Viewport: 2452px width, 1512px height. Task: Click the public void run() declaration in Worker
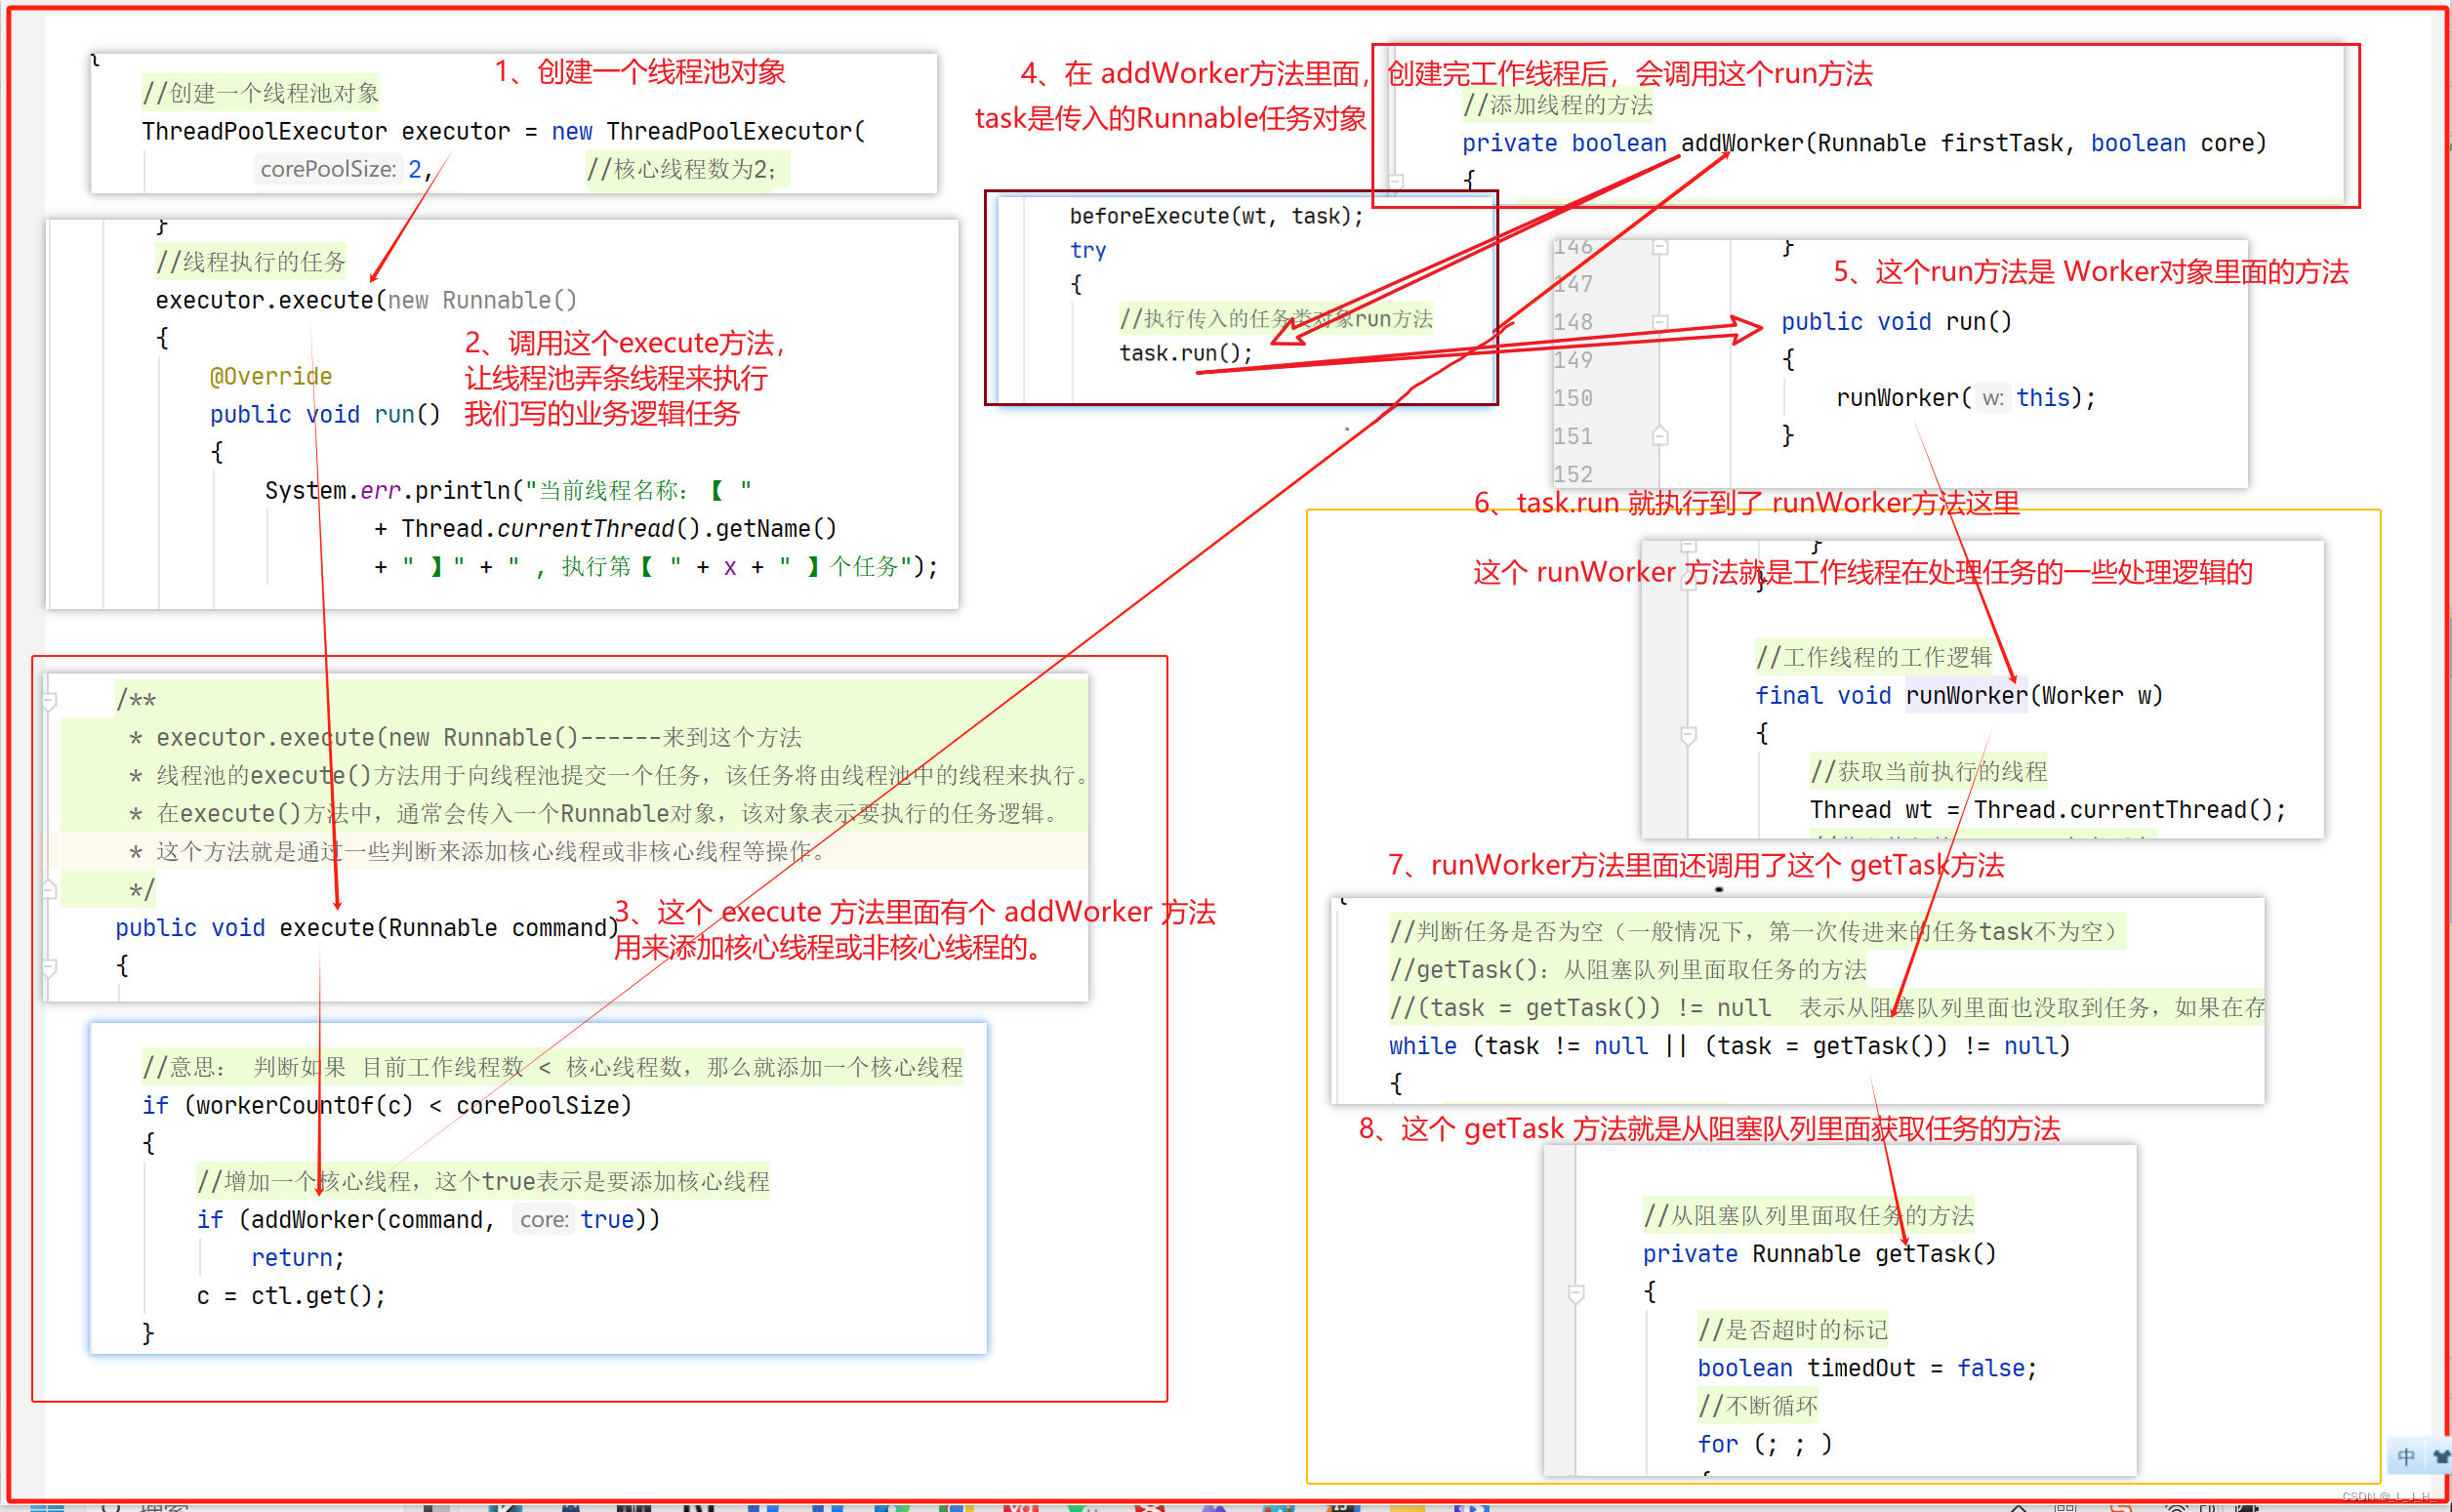1896,322
